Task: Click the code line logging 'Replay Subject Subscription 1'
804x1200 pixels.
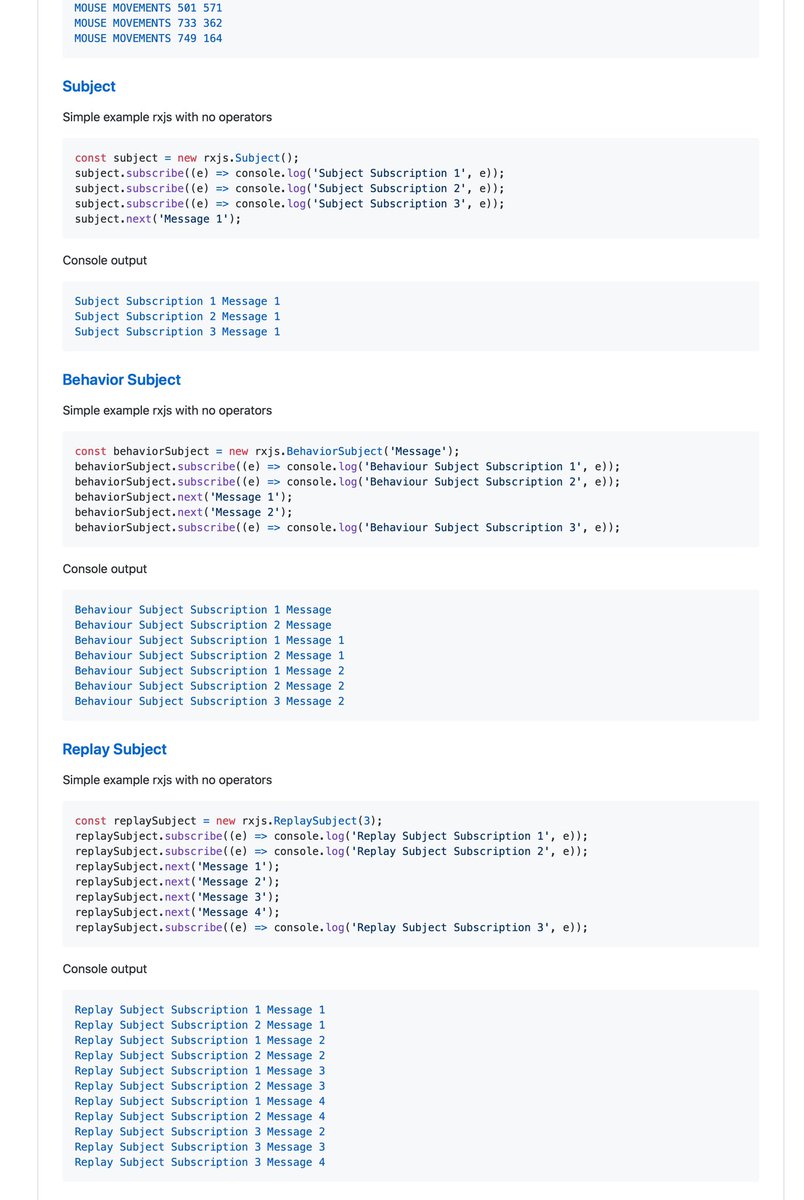Action: click(x=332, y=836)
